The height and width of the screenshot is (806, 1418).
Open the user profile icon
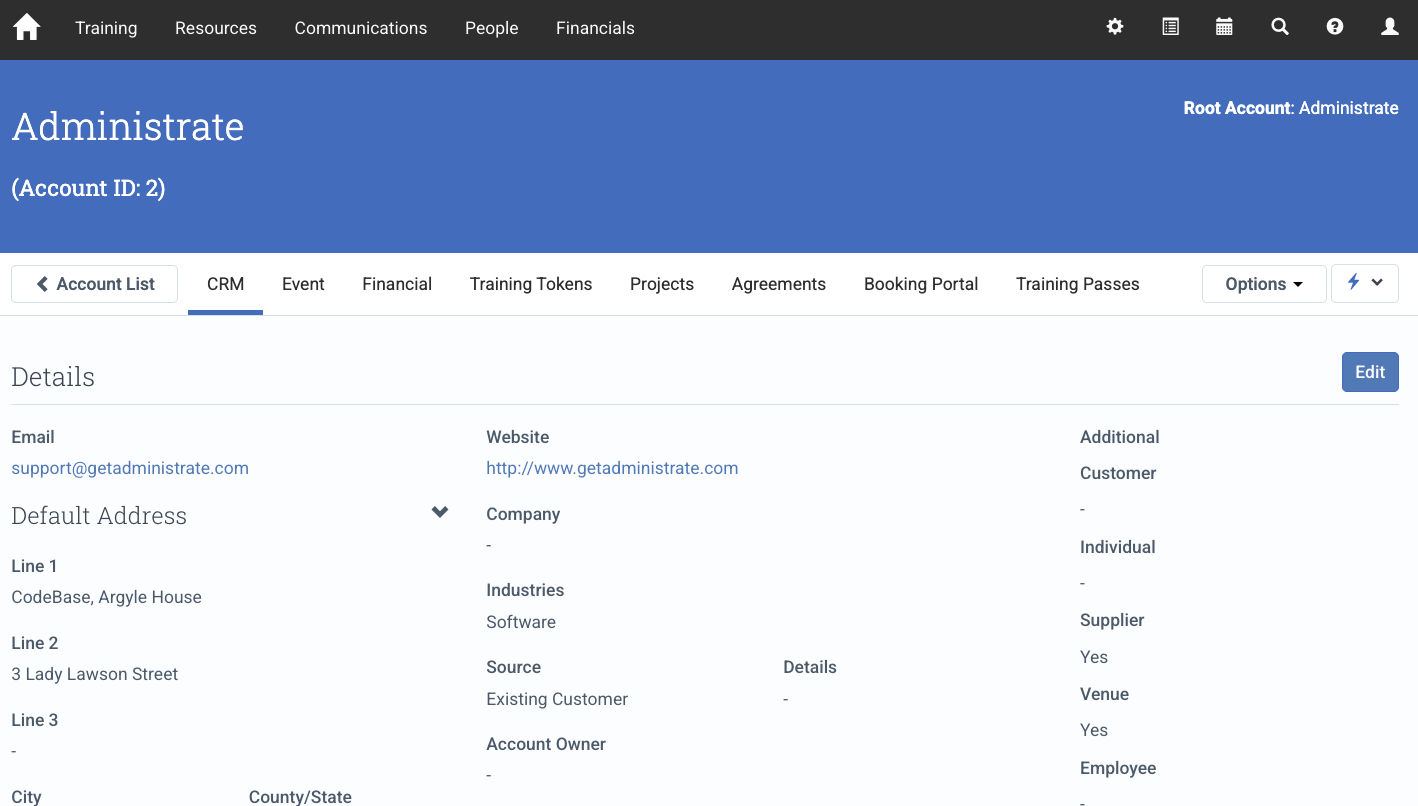click(x=1390, y=28)
